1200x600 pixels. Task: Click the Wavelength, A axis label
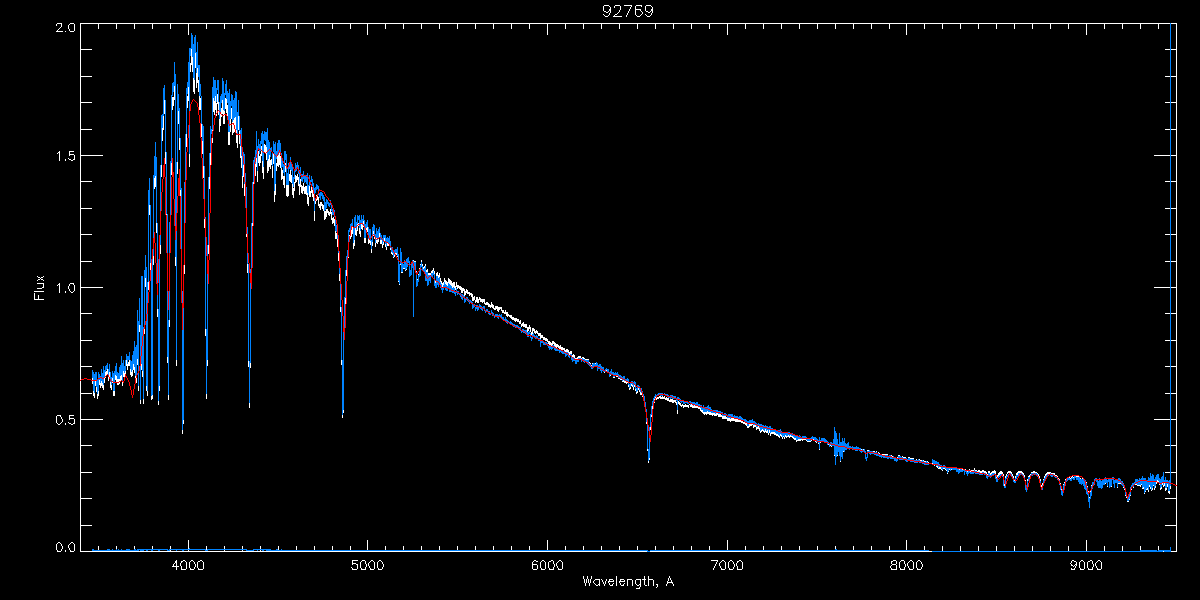(x=627, y=581)
